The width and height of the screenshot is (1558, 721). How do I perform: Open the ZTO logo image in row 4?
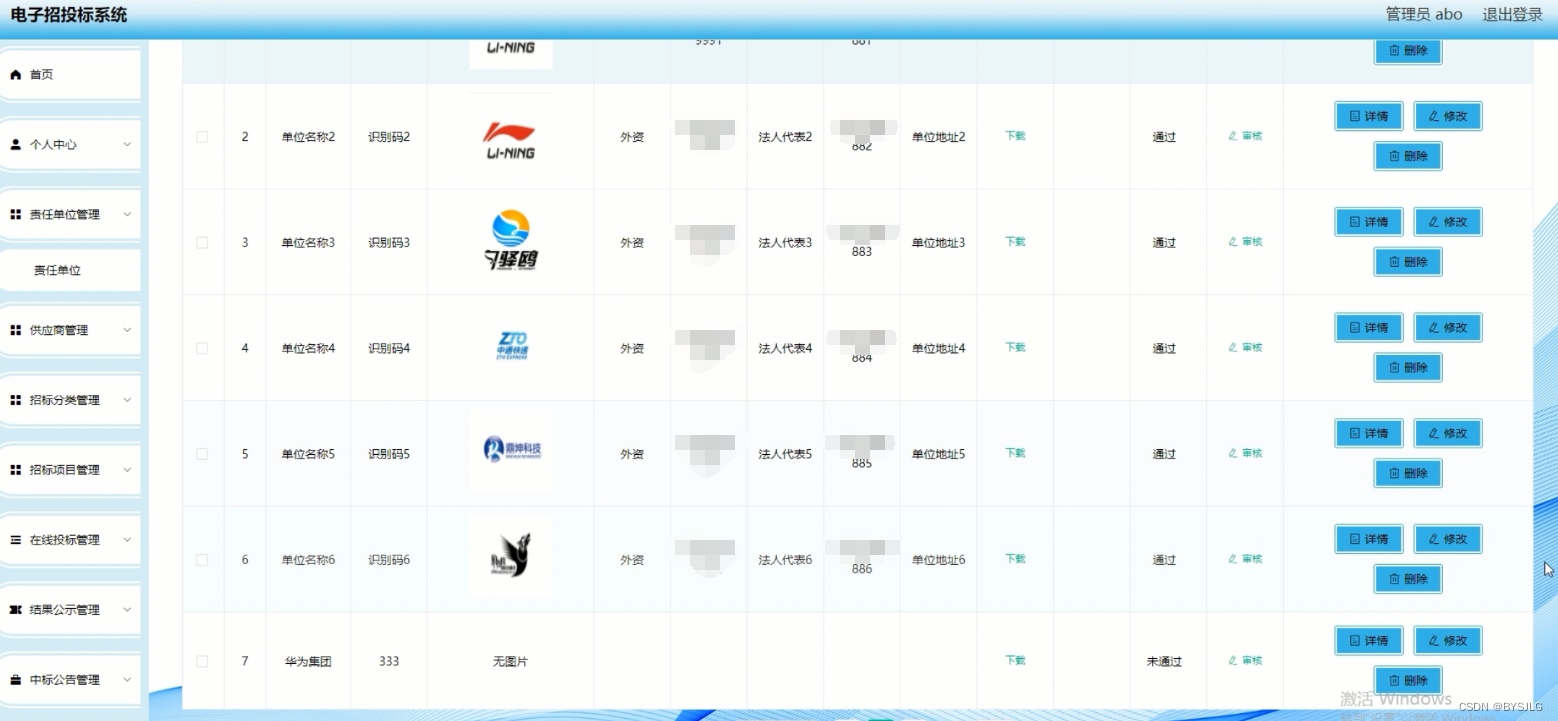click(512, 346)
